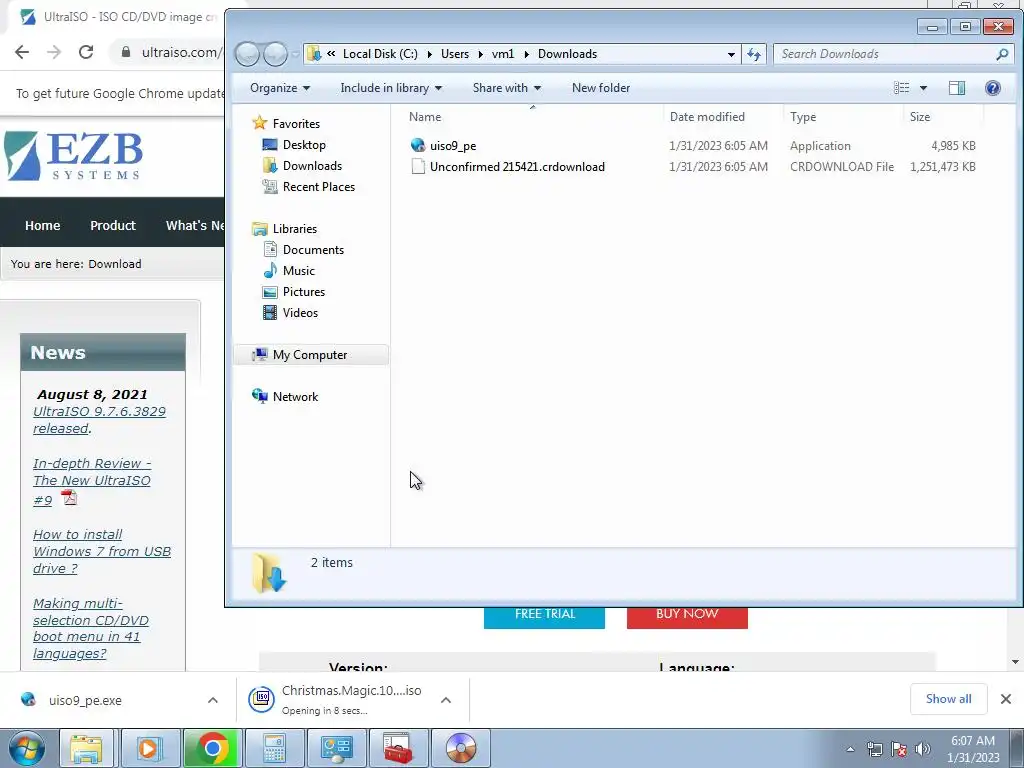1024x768 pixels.
Task: Sort files by Size column
Action: [920, 117]
